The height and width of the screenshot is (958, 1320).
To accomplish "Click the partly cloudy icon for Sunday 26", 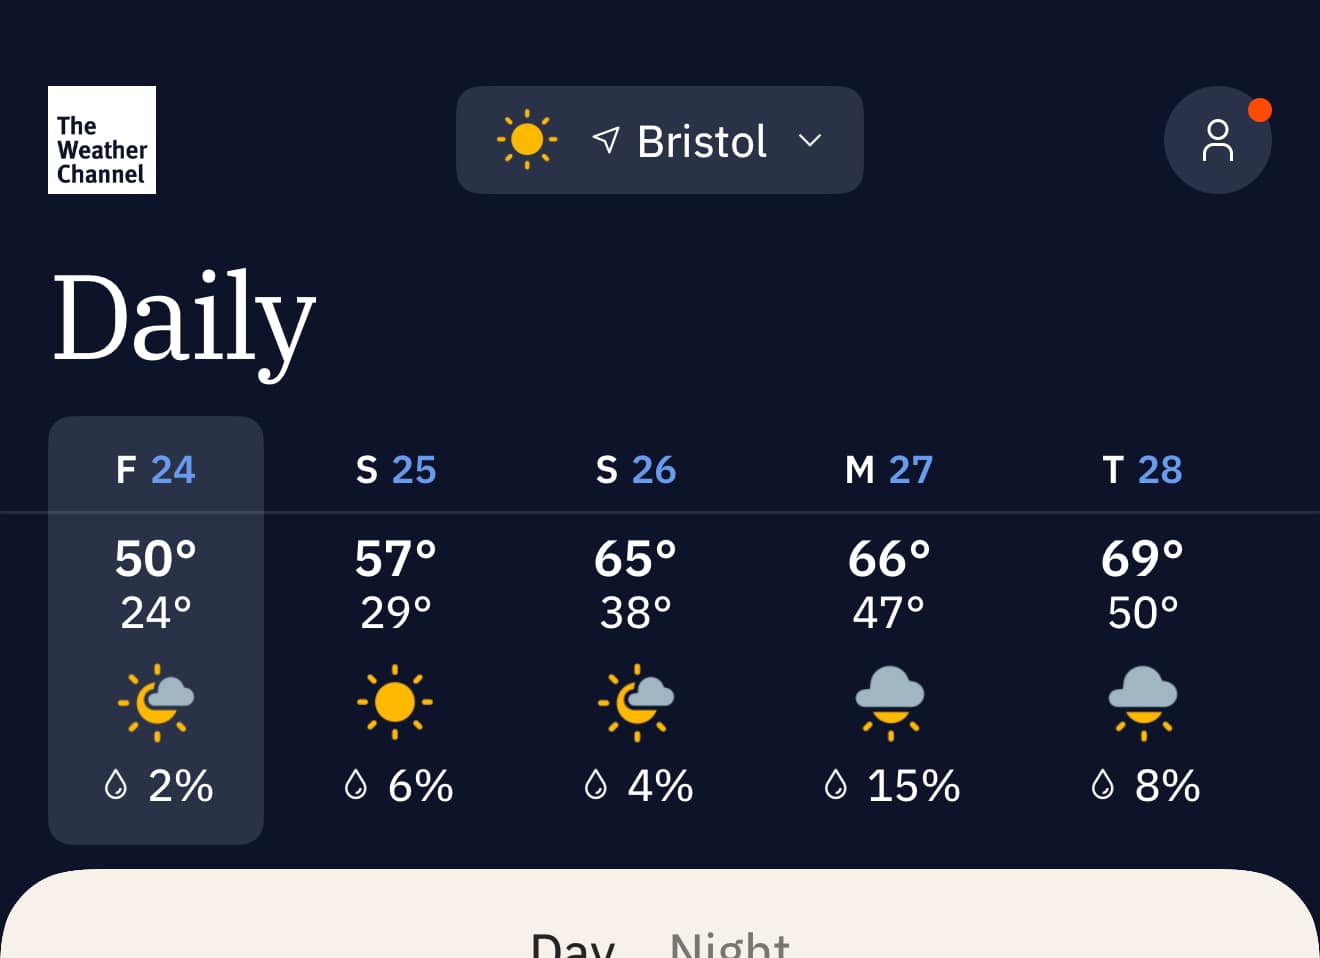I will click(636, 702).
